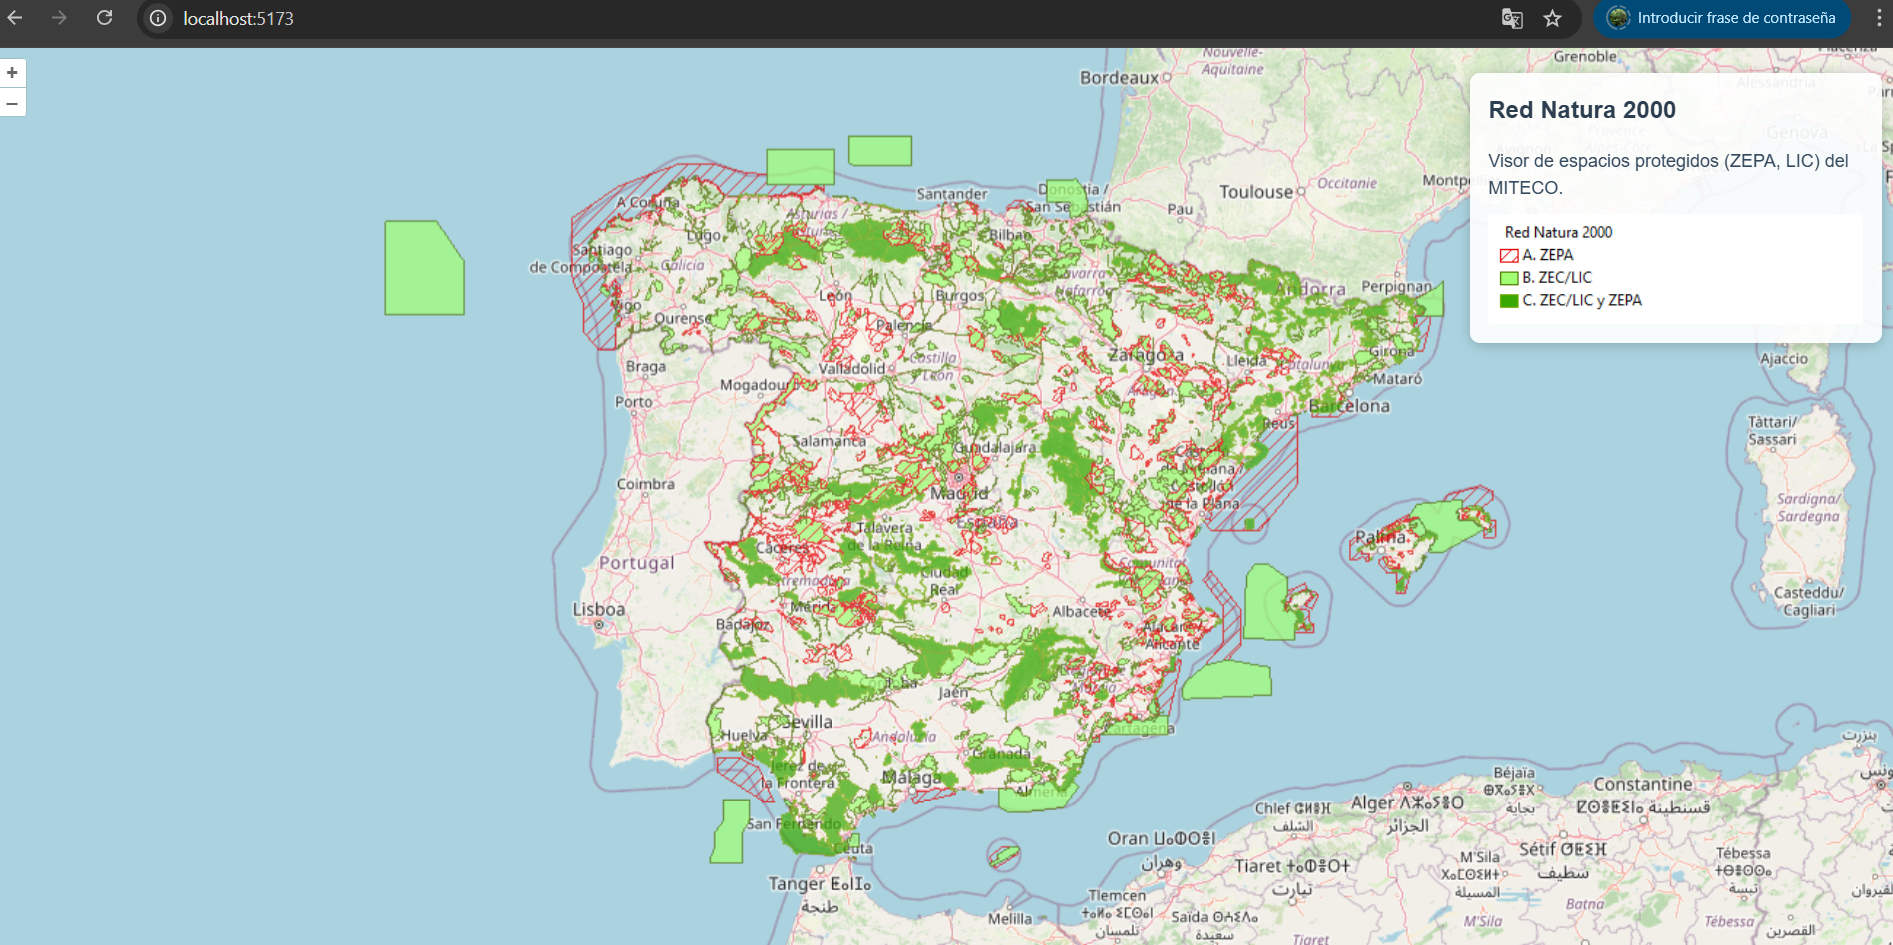Click the 'Red Natura 2000' panel title
The image size is (1893, 945).
[1581, 110]
